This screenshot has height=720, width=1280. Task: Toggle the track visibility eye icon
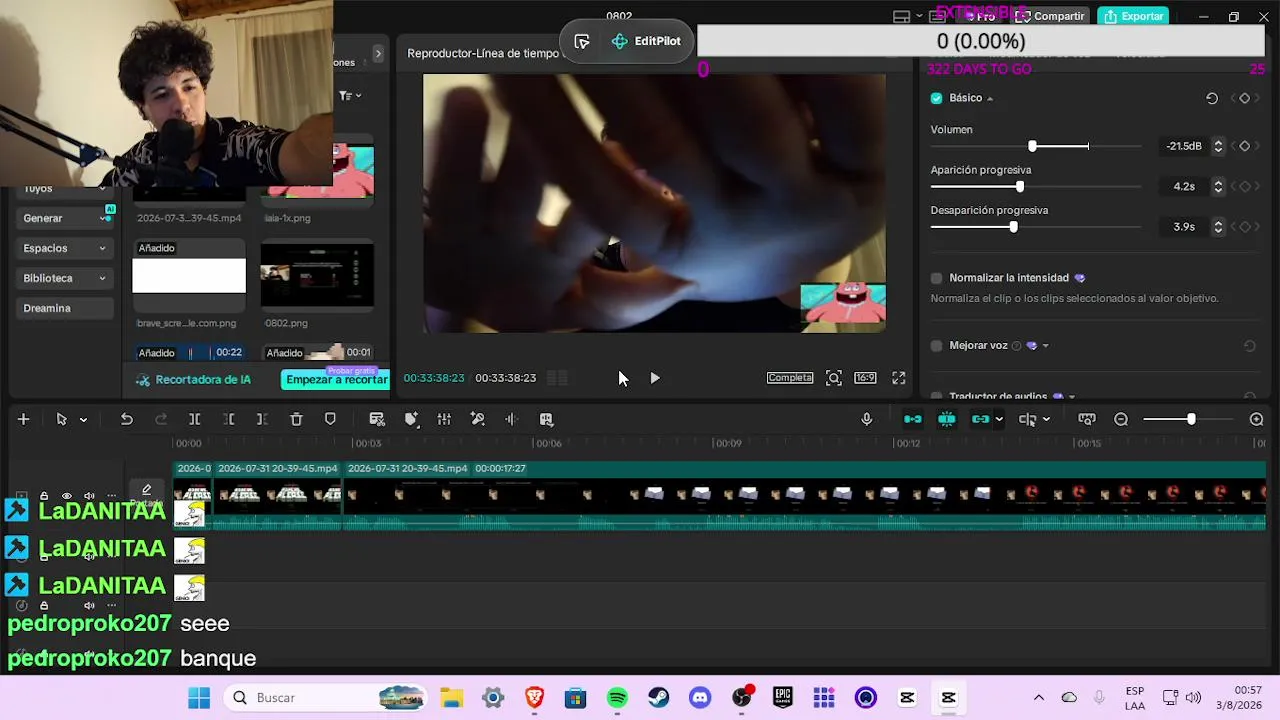coord(67,496)
